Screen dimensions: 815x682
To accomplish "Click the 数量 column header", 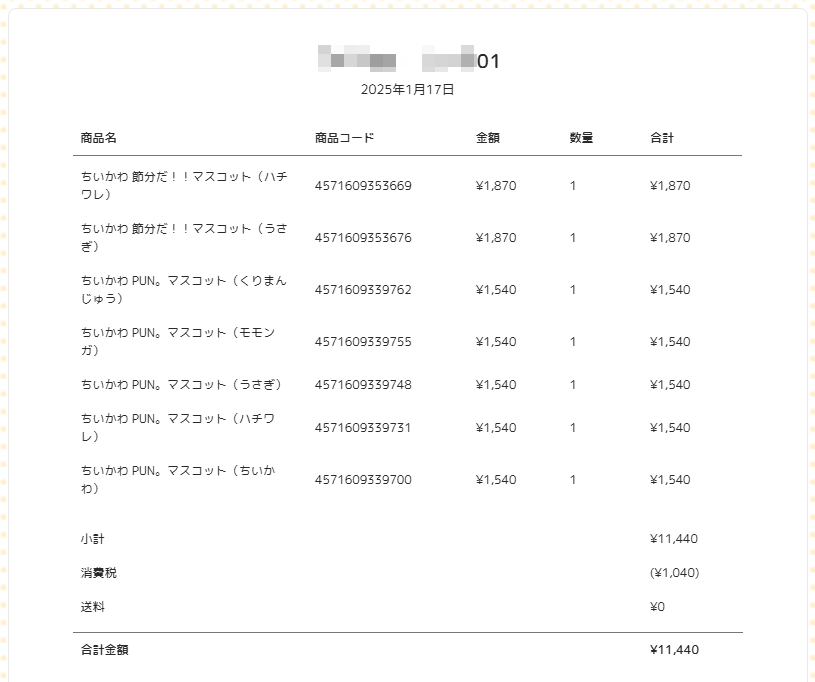I will point(581,138).
